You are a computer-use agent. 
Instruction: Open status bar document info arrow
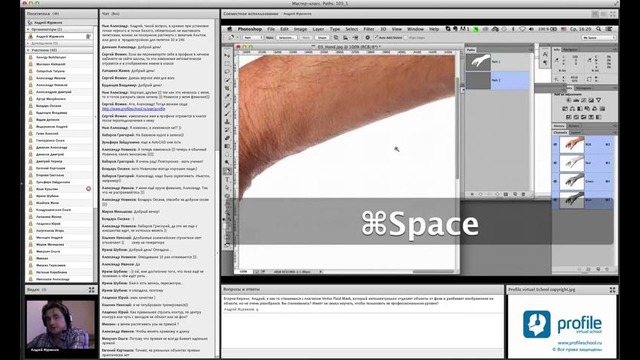click(x=320, y=271)
